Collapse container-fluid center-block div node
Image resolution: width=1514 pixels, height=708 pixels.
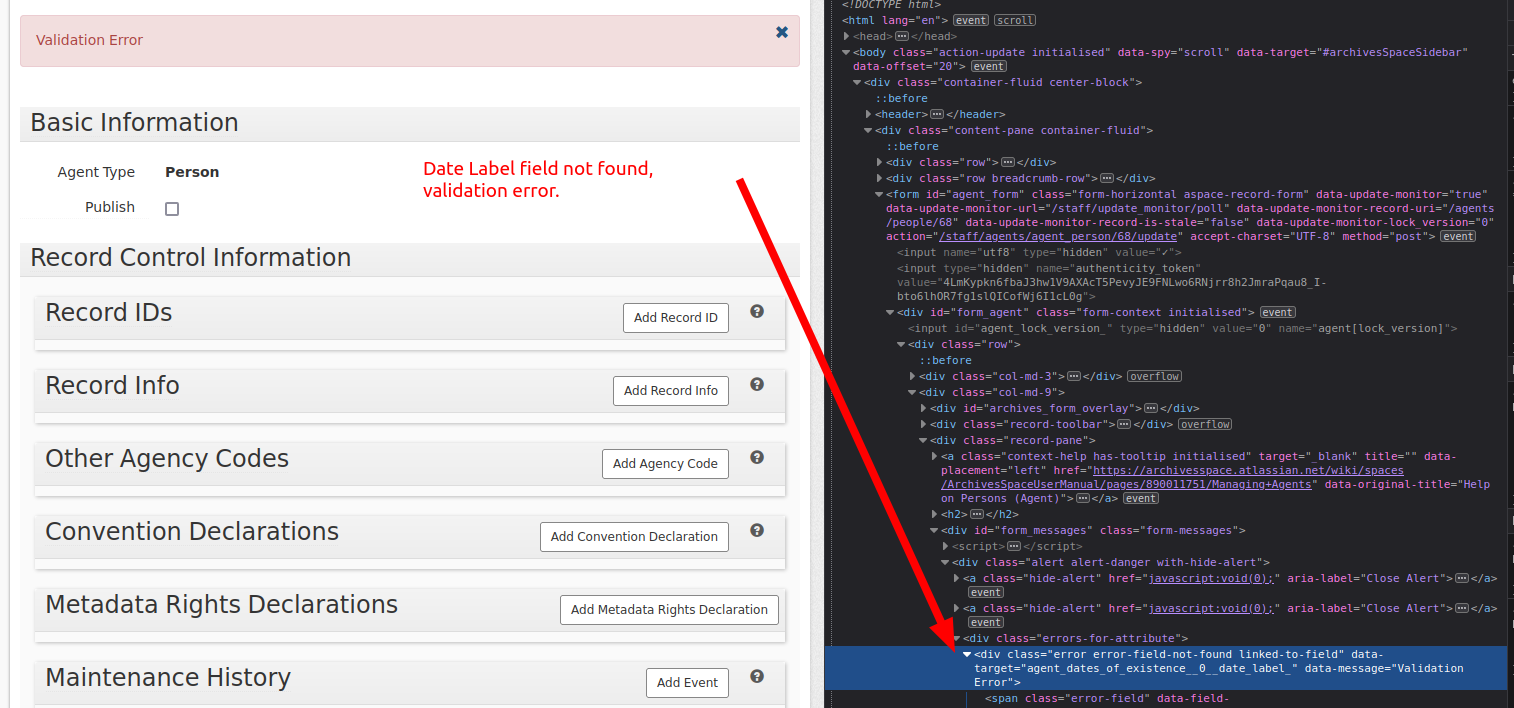tap(858, 82)
